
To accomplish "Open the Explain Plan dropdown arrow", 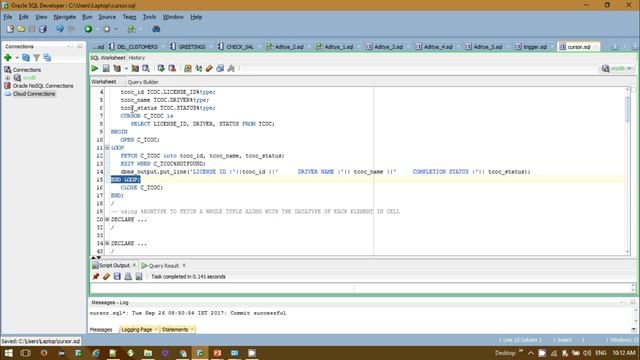I will coord(126,69).
